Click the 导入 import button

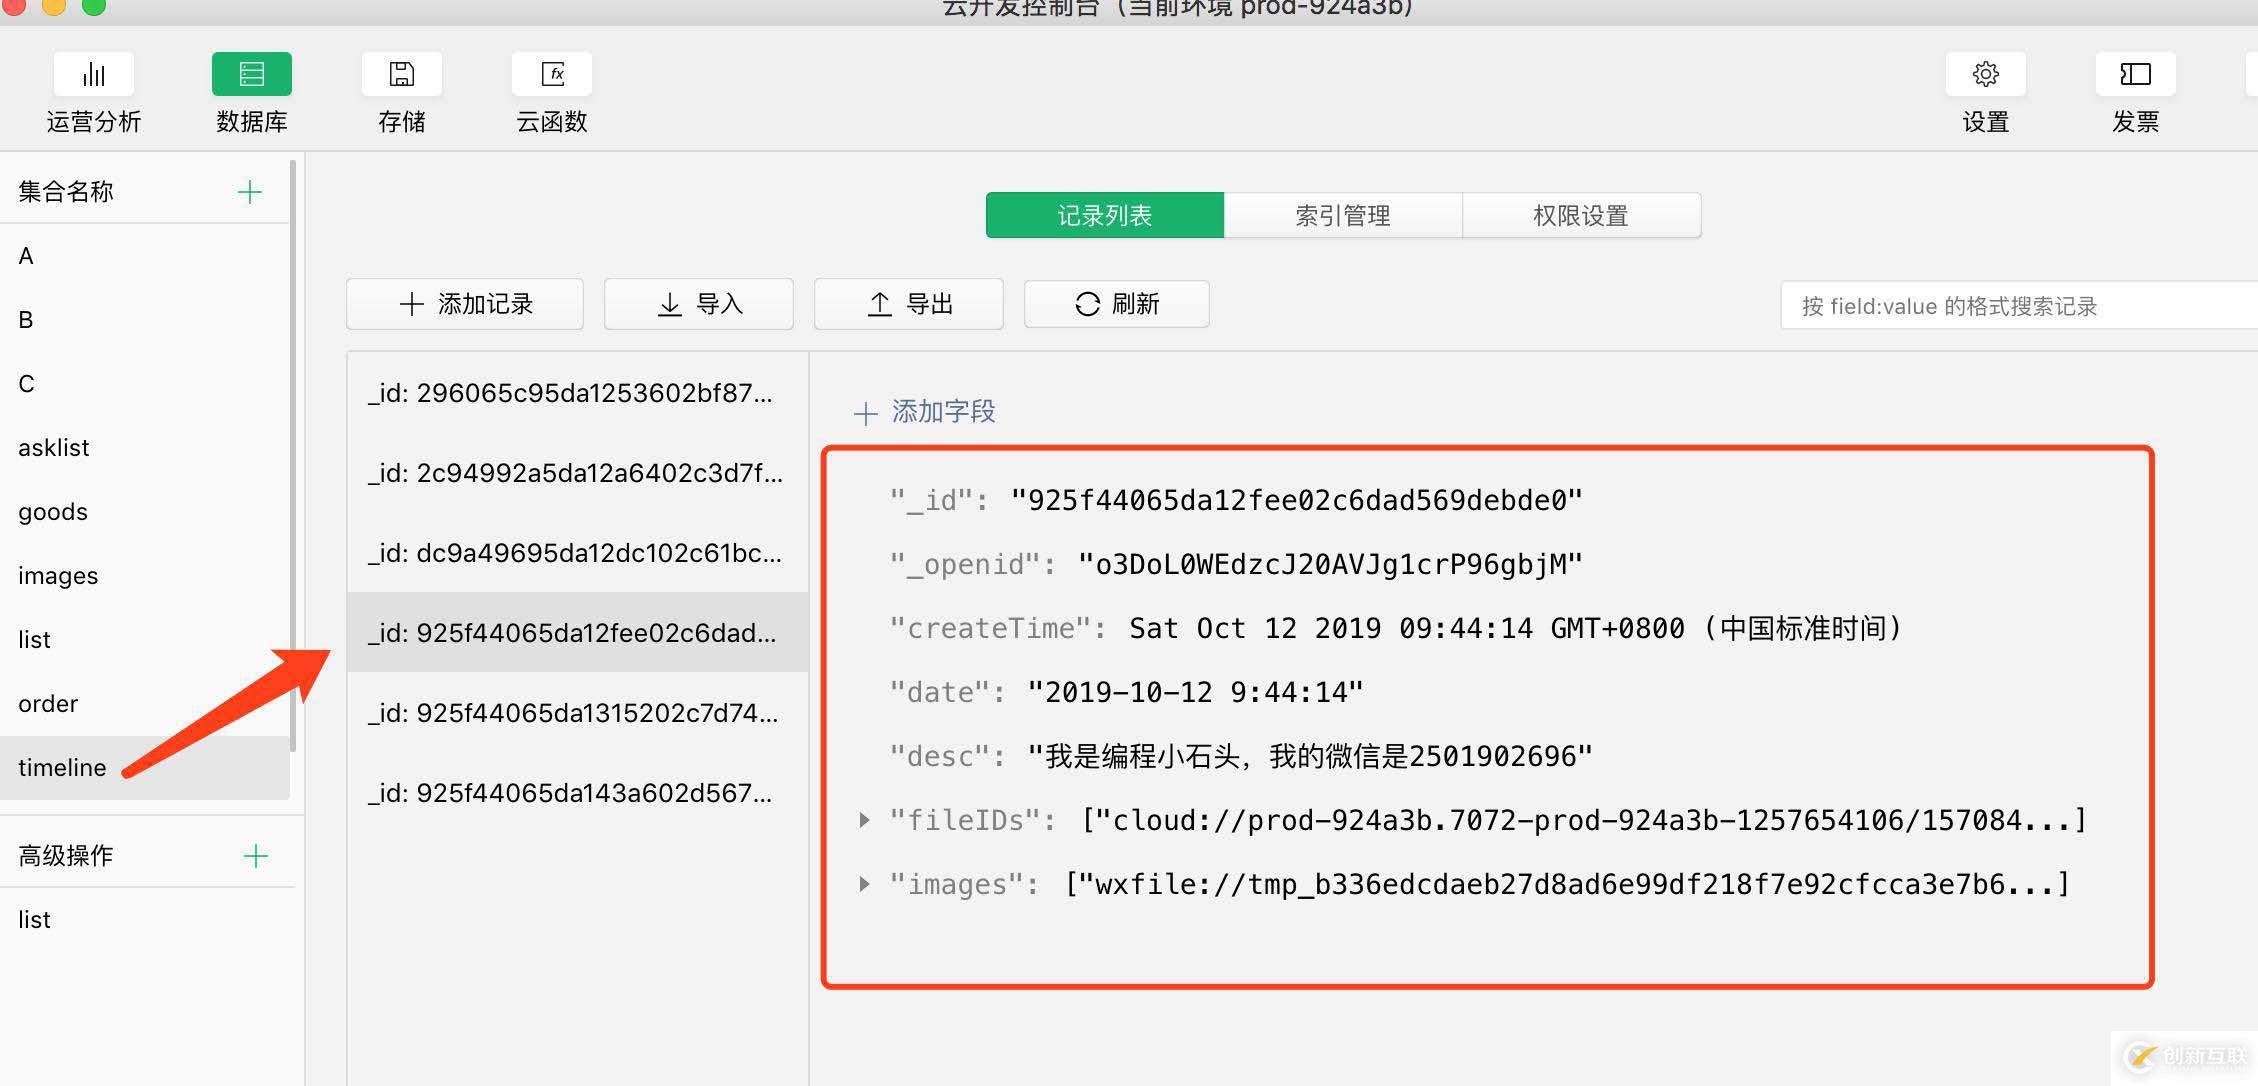click(x=699, y=304)
